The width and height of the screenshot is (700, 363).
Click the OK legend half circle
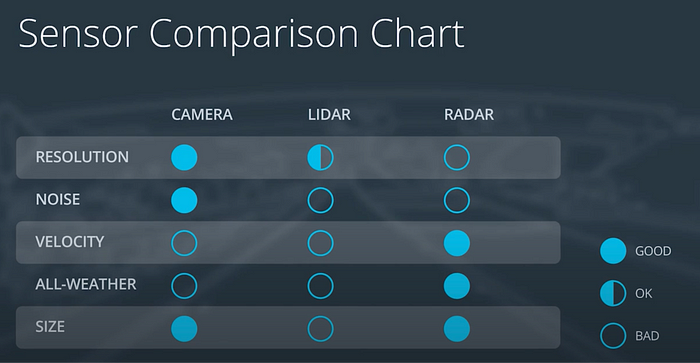(x=613, y=293)
